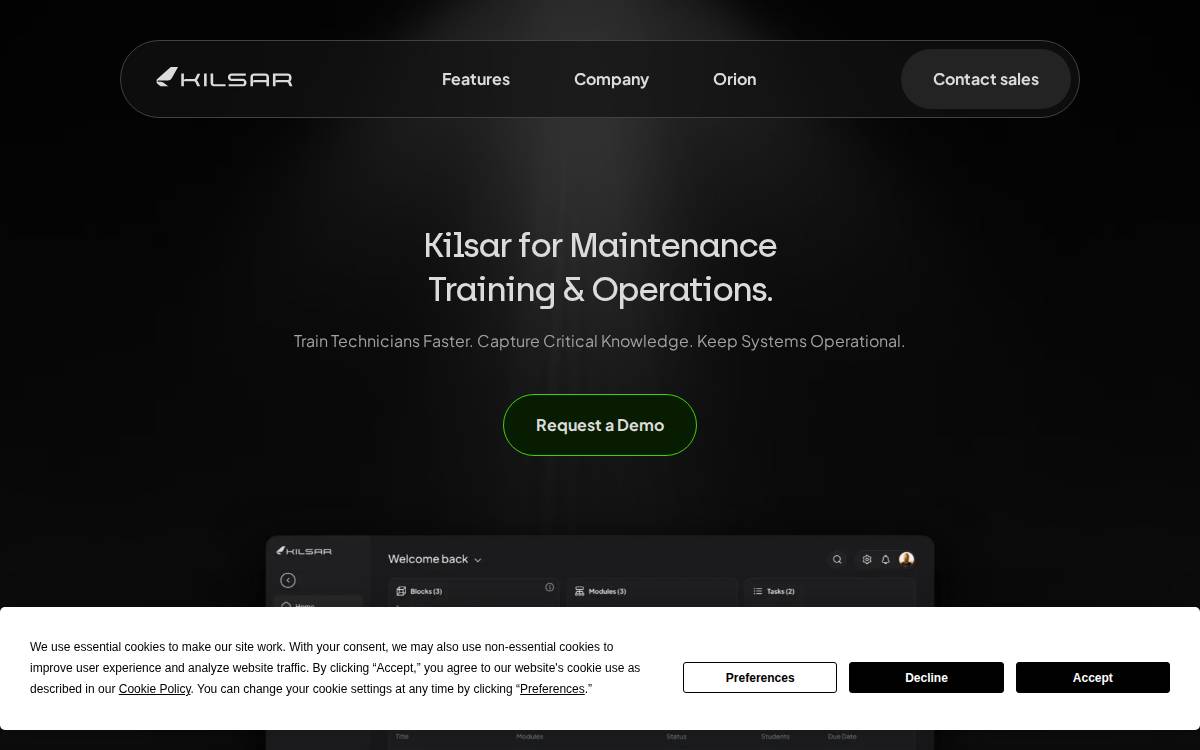Accept cookies in the consent banner
Image resolution: width=1200 pixels, height=750 pixels.
click(x=1093, y=677)
